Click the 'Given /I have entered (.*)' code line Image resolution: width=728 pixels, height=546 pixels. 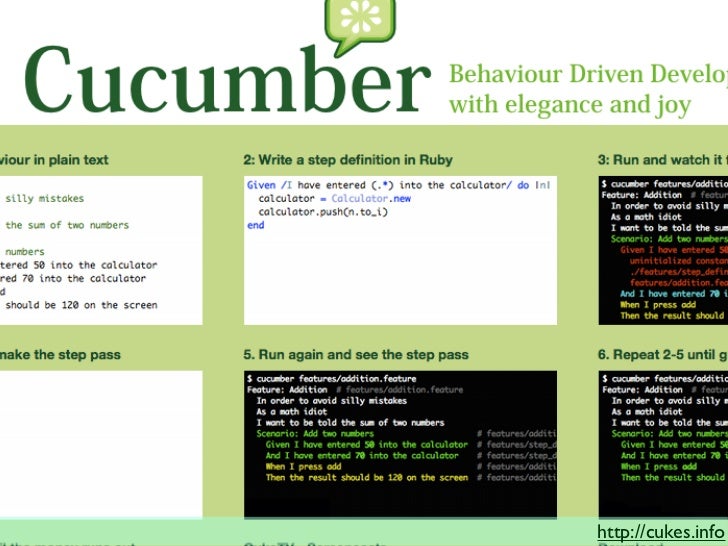click(x=398, y=185)
